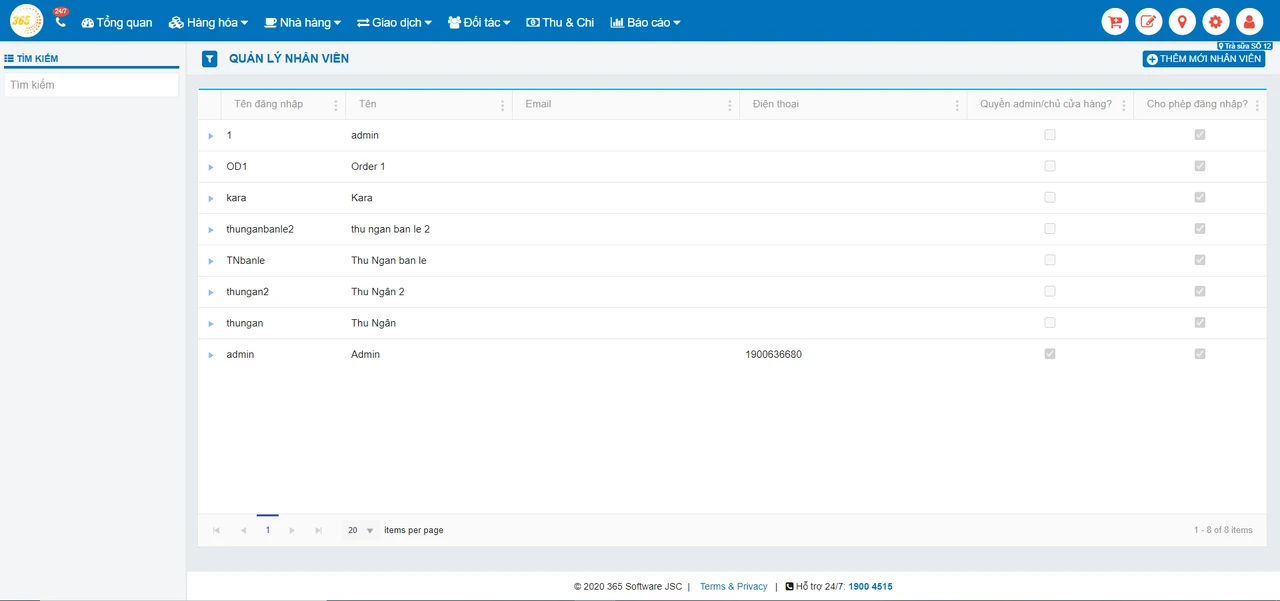Click the filter icon beside Quản lý nhân viên
This screenshot has width=1280, height=601.
209,59
